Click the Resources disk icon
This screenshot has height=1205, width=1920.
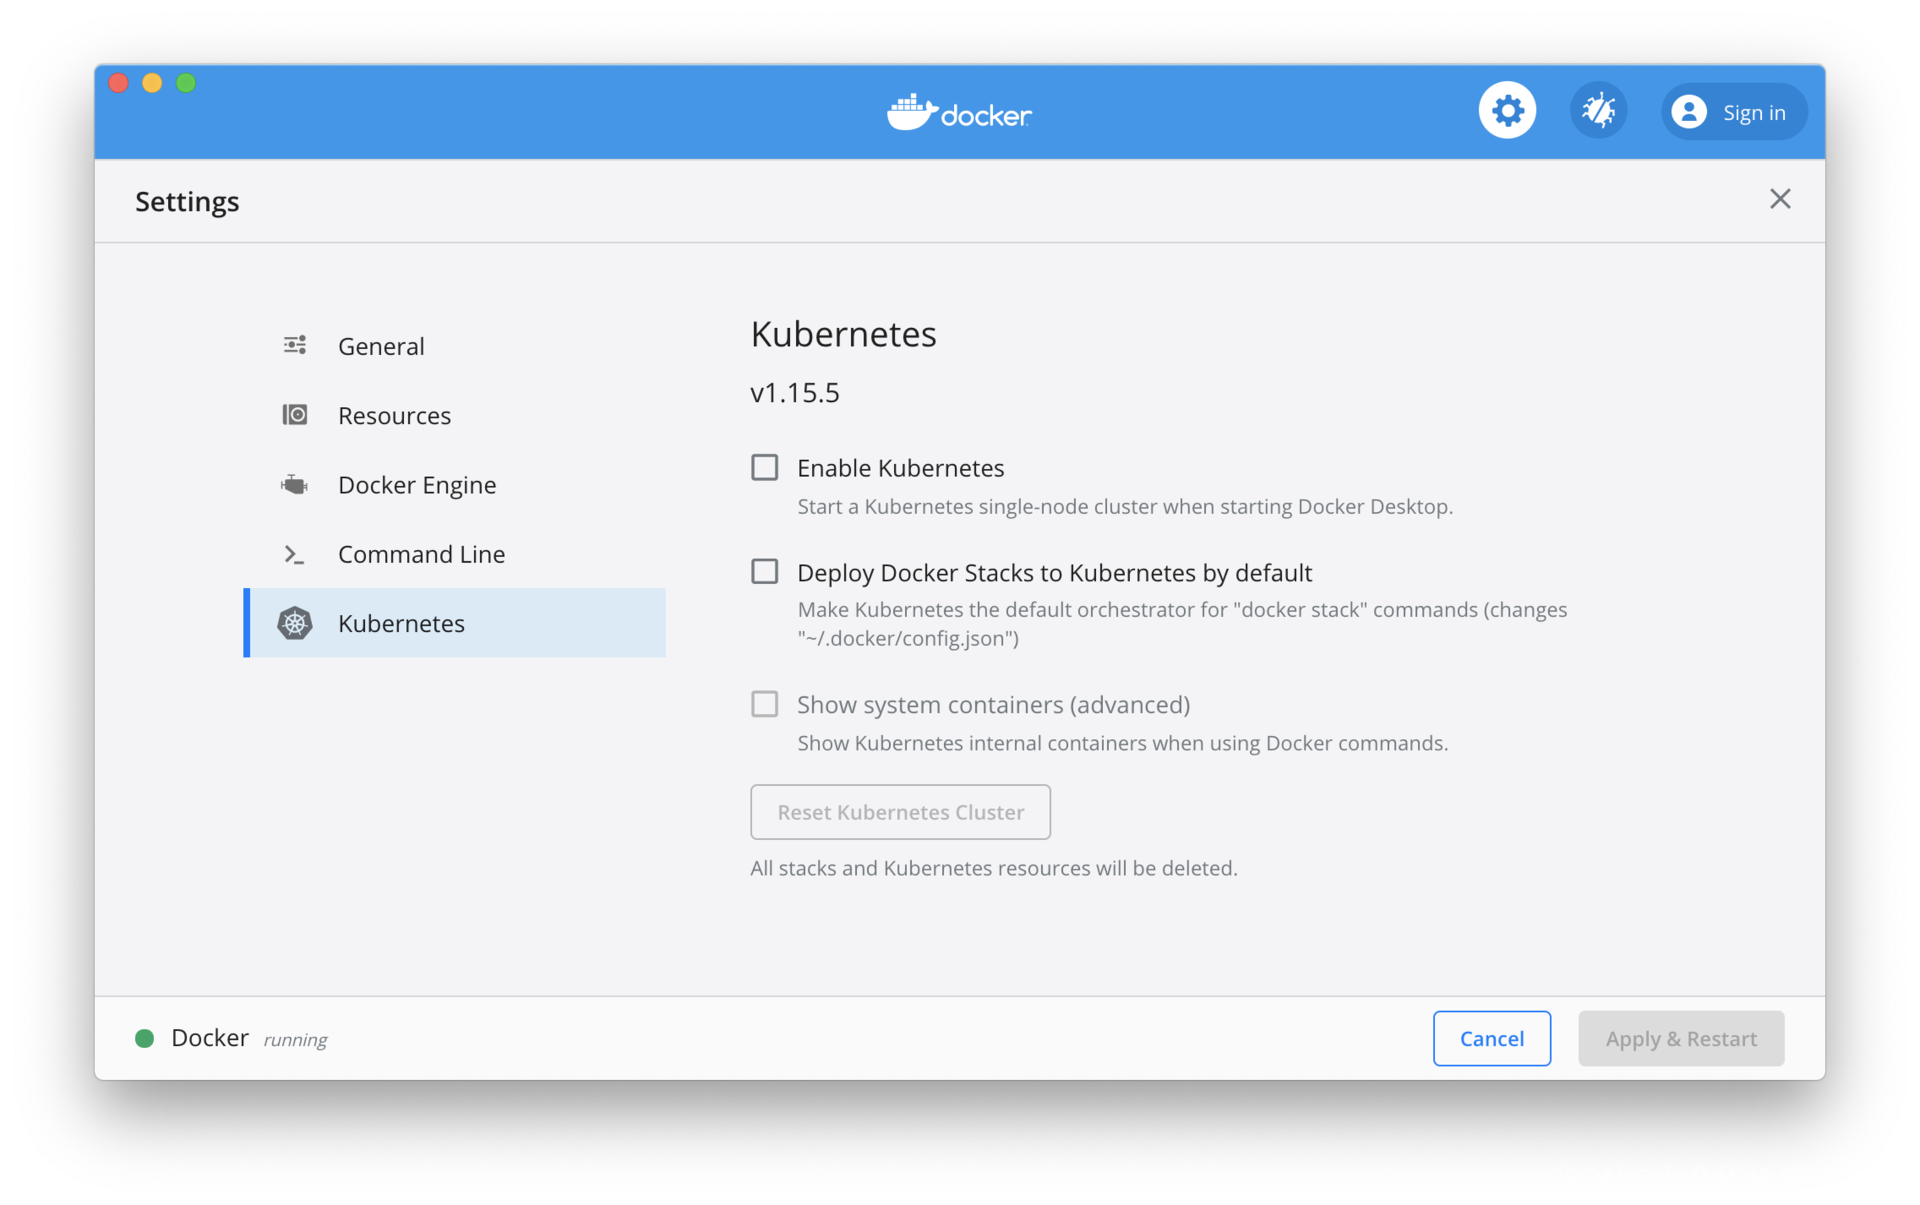pos(295,415)
